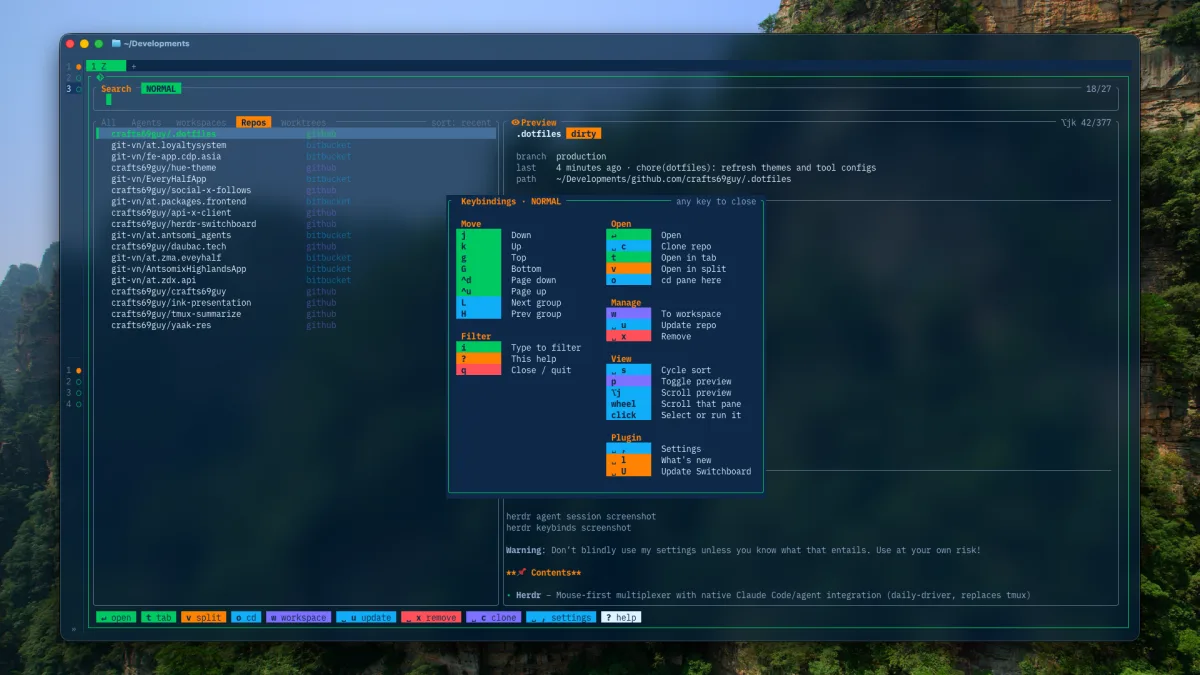The width and height of the screenshot is (1200, 675).
Task: Click 'any key to close' in Keybindings popup
Action: click(716, 201)
